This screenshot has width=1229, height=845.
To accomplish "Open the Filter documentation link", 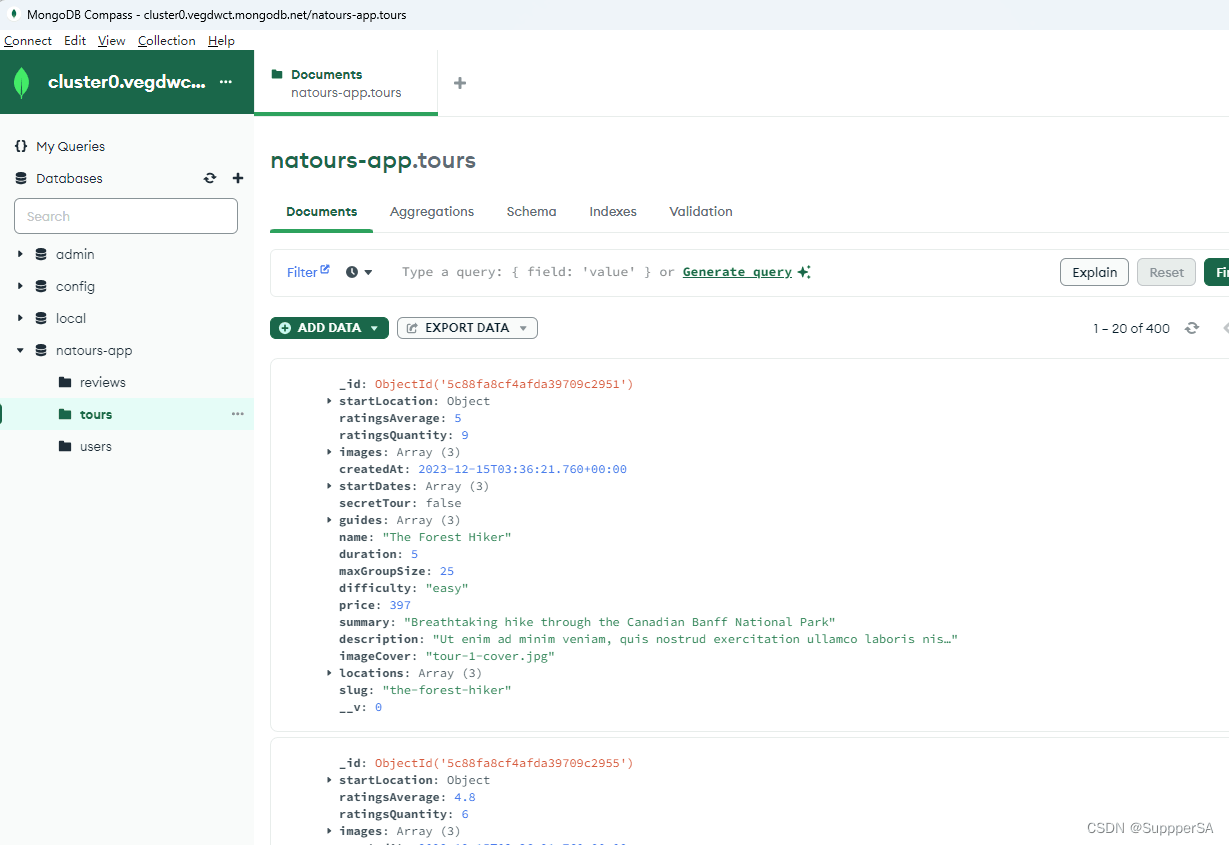I will tap(308, 272).
